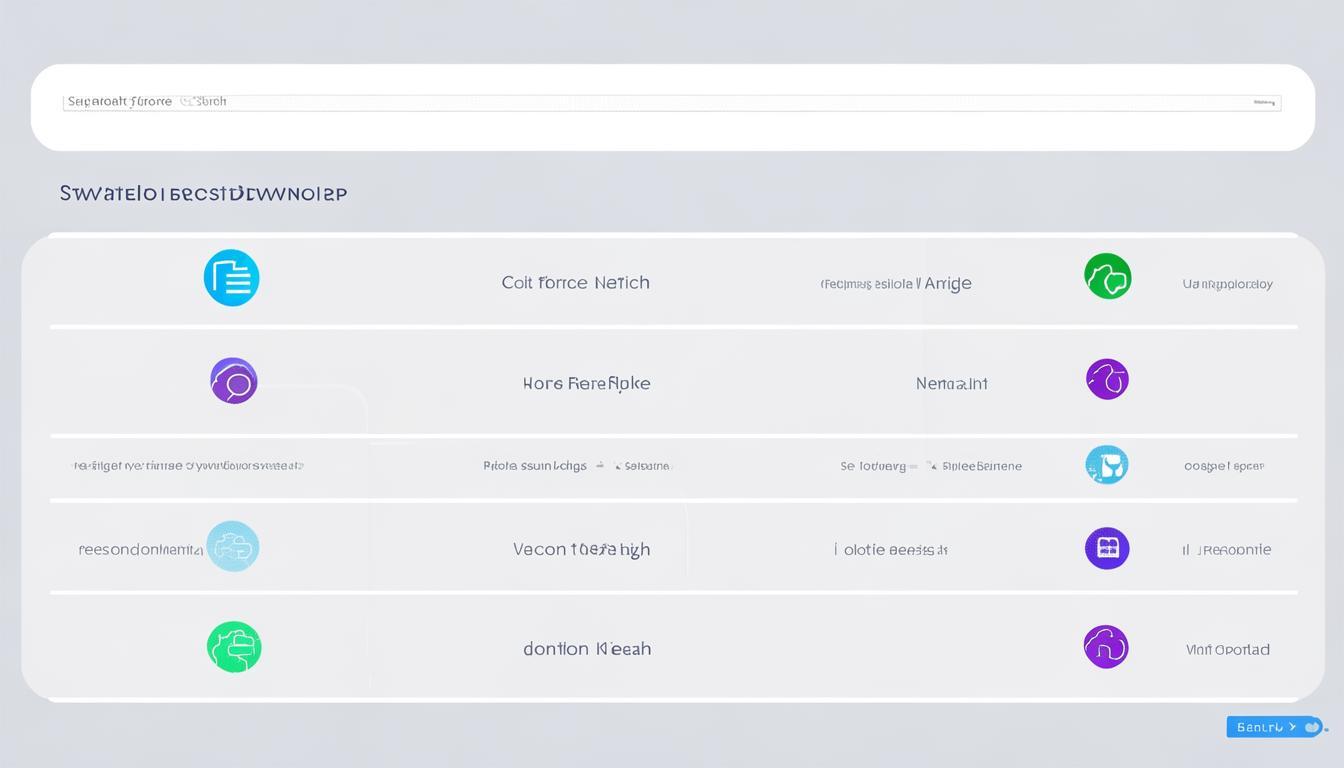Click the light blue cloud icon beside 'resondonlnenta'

pyautogui.click(x=233, y=546)
